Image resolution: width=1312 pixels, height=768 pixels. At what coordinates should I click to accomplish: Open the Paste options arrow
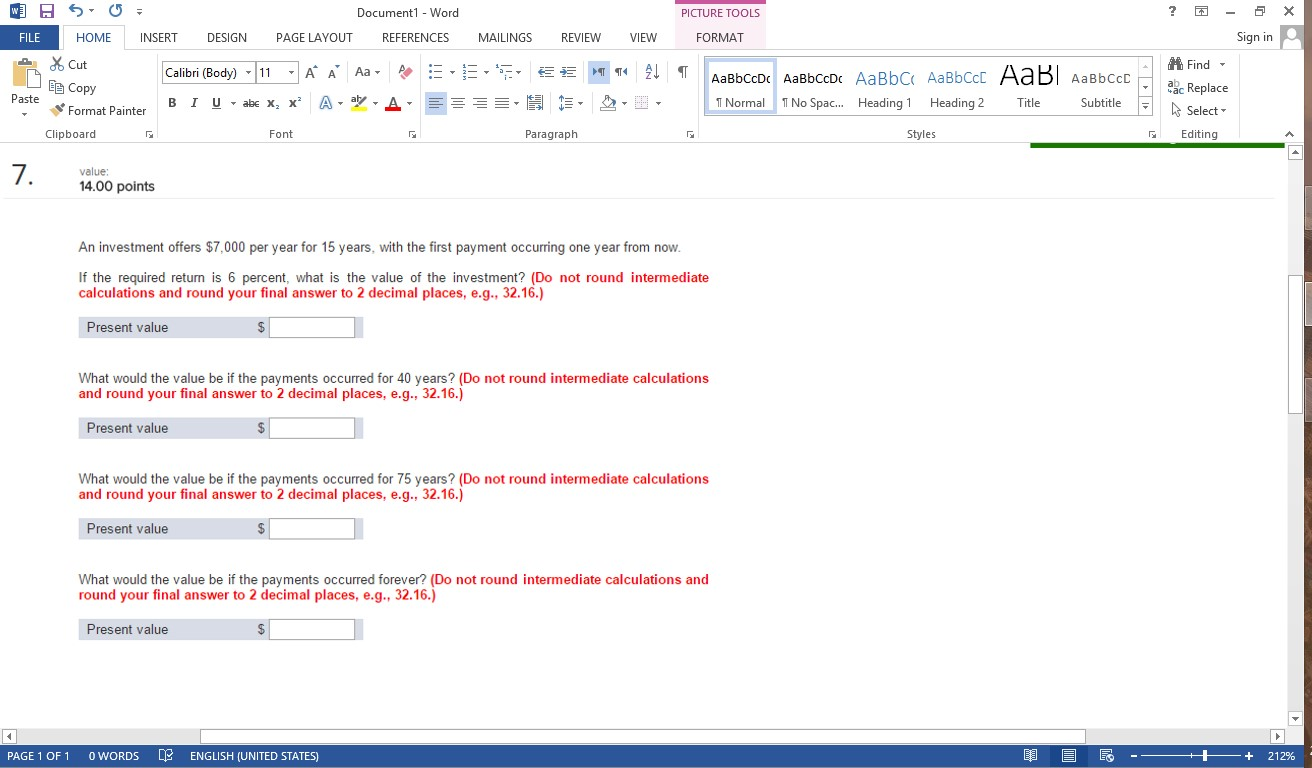point(25,113)
